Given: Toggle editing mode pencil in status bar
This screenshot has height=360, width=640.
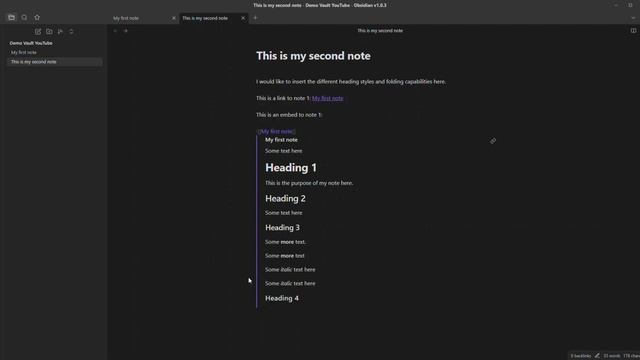Looking at the screenshot, I should point(597,356).
